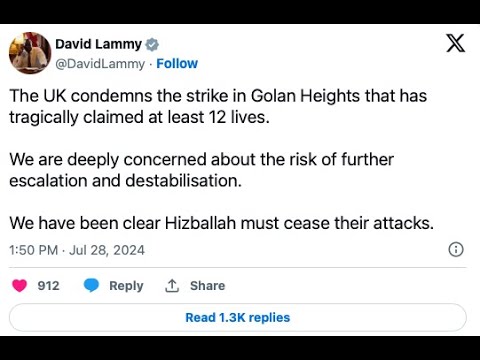Screen dimensions: 480x360
Task: Read 1.3K replies button
Action: click(238, 317)
